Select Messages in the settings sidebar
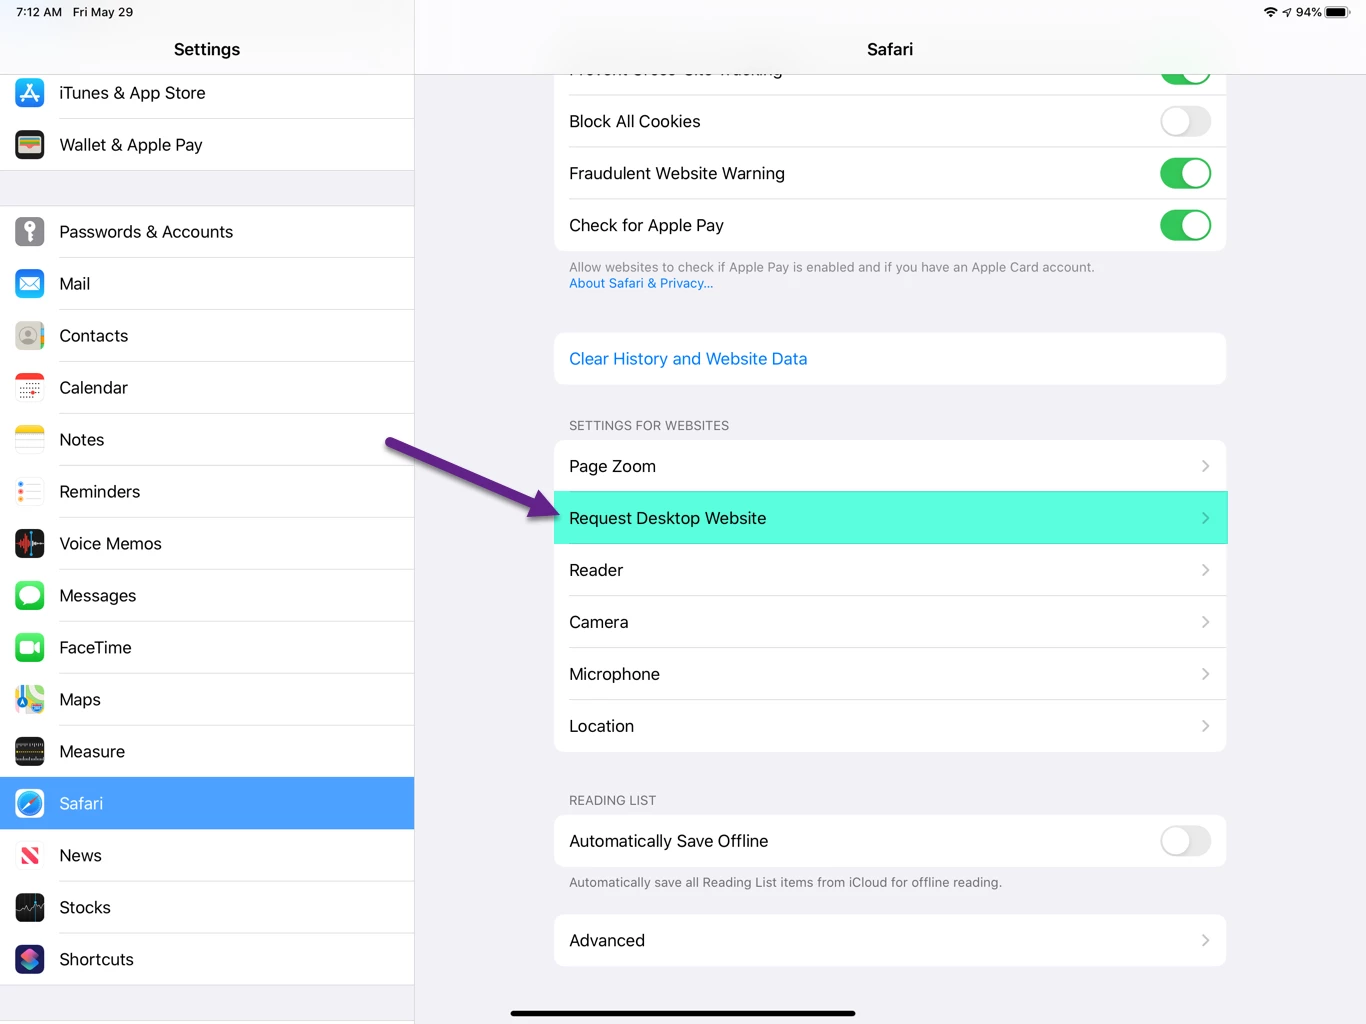 click(207, 596)
